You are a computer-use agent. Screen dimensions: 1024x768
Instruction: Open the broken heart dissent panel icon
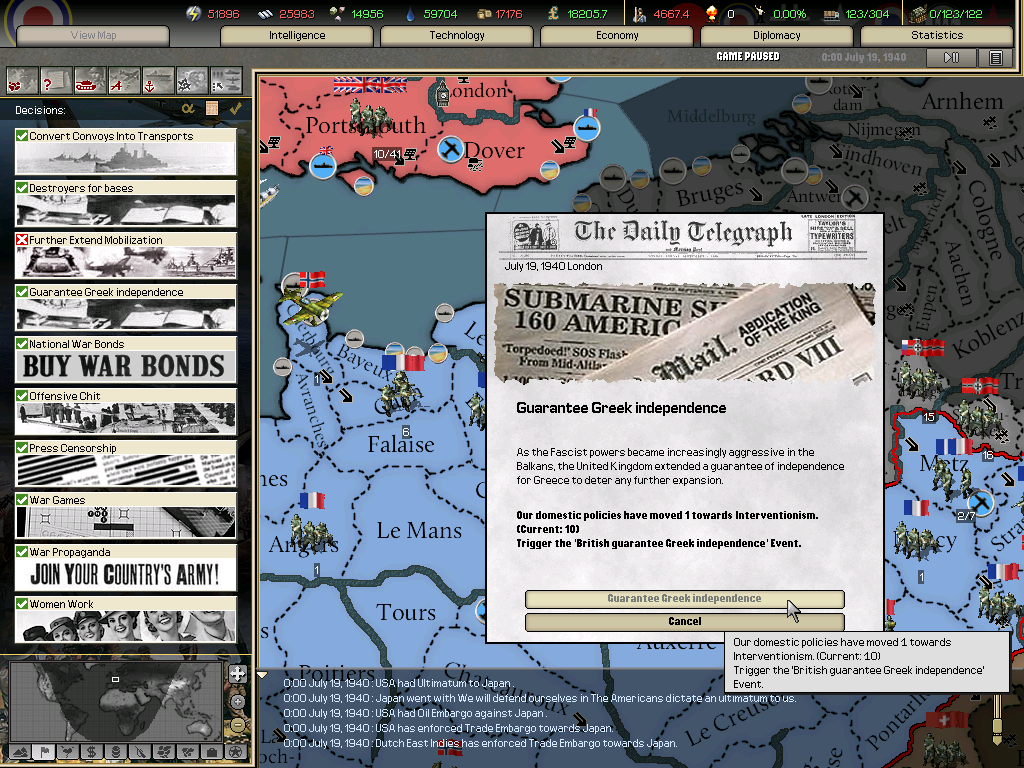tap(22, 82)
